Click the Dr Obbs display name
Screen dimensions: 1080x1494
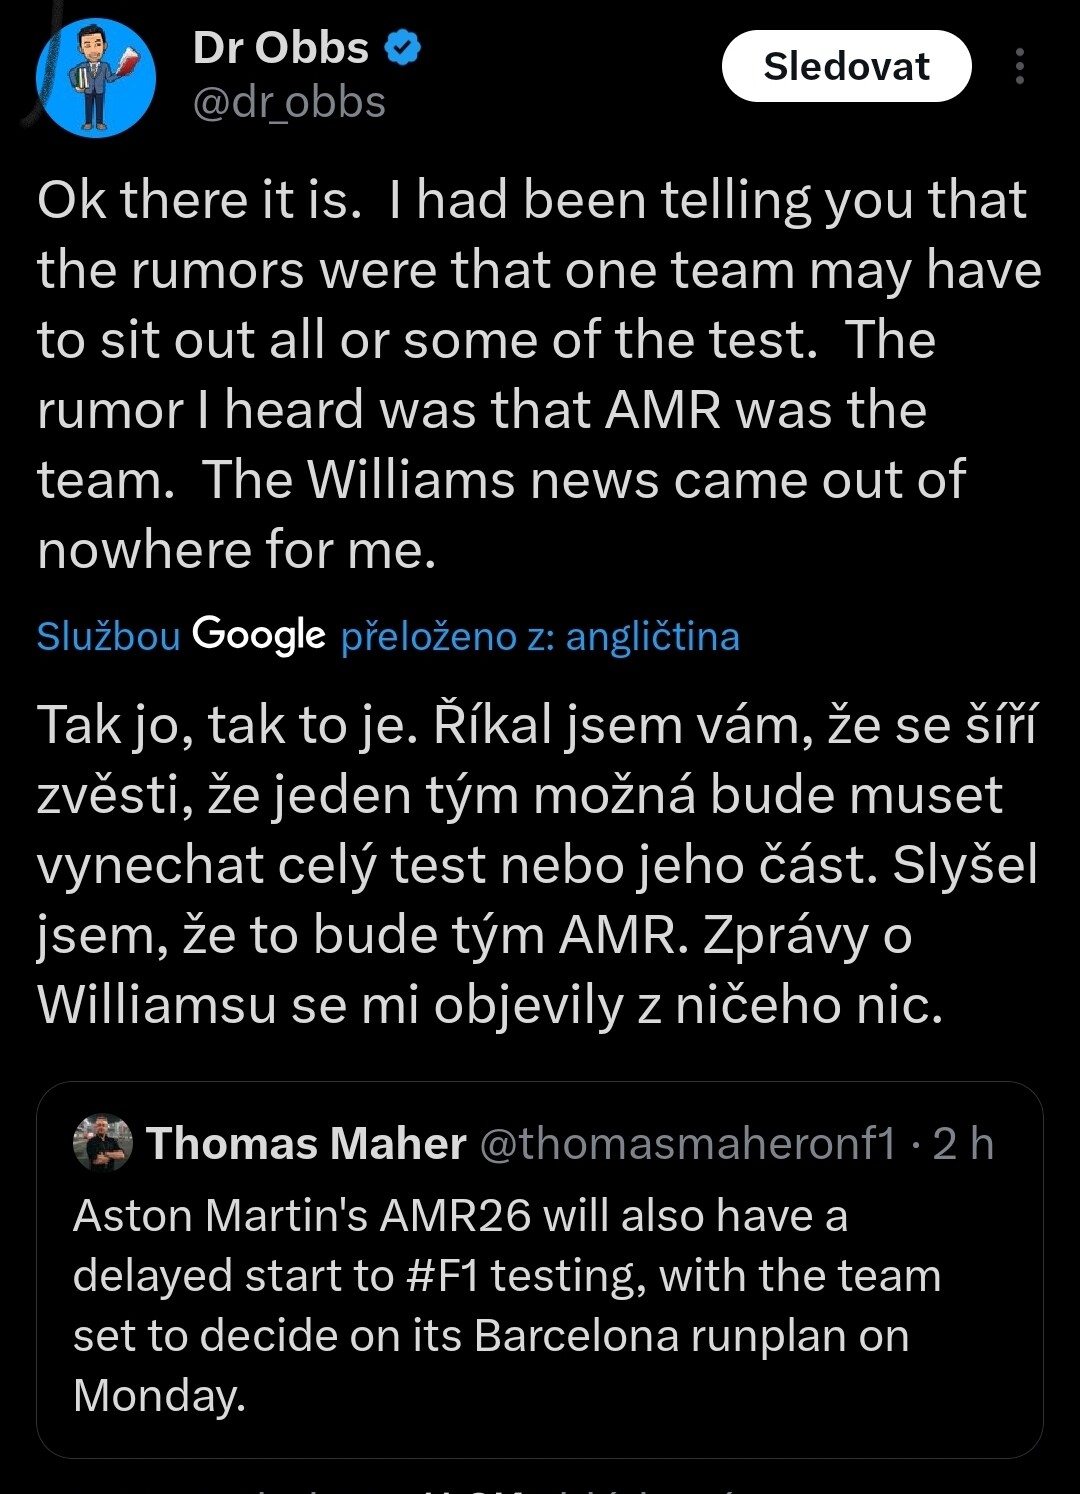(281, 47)
